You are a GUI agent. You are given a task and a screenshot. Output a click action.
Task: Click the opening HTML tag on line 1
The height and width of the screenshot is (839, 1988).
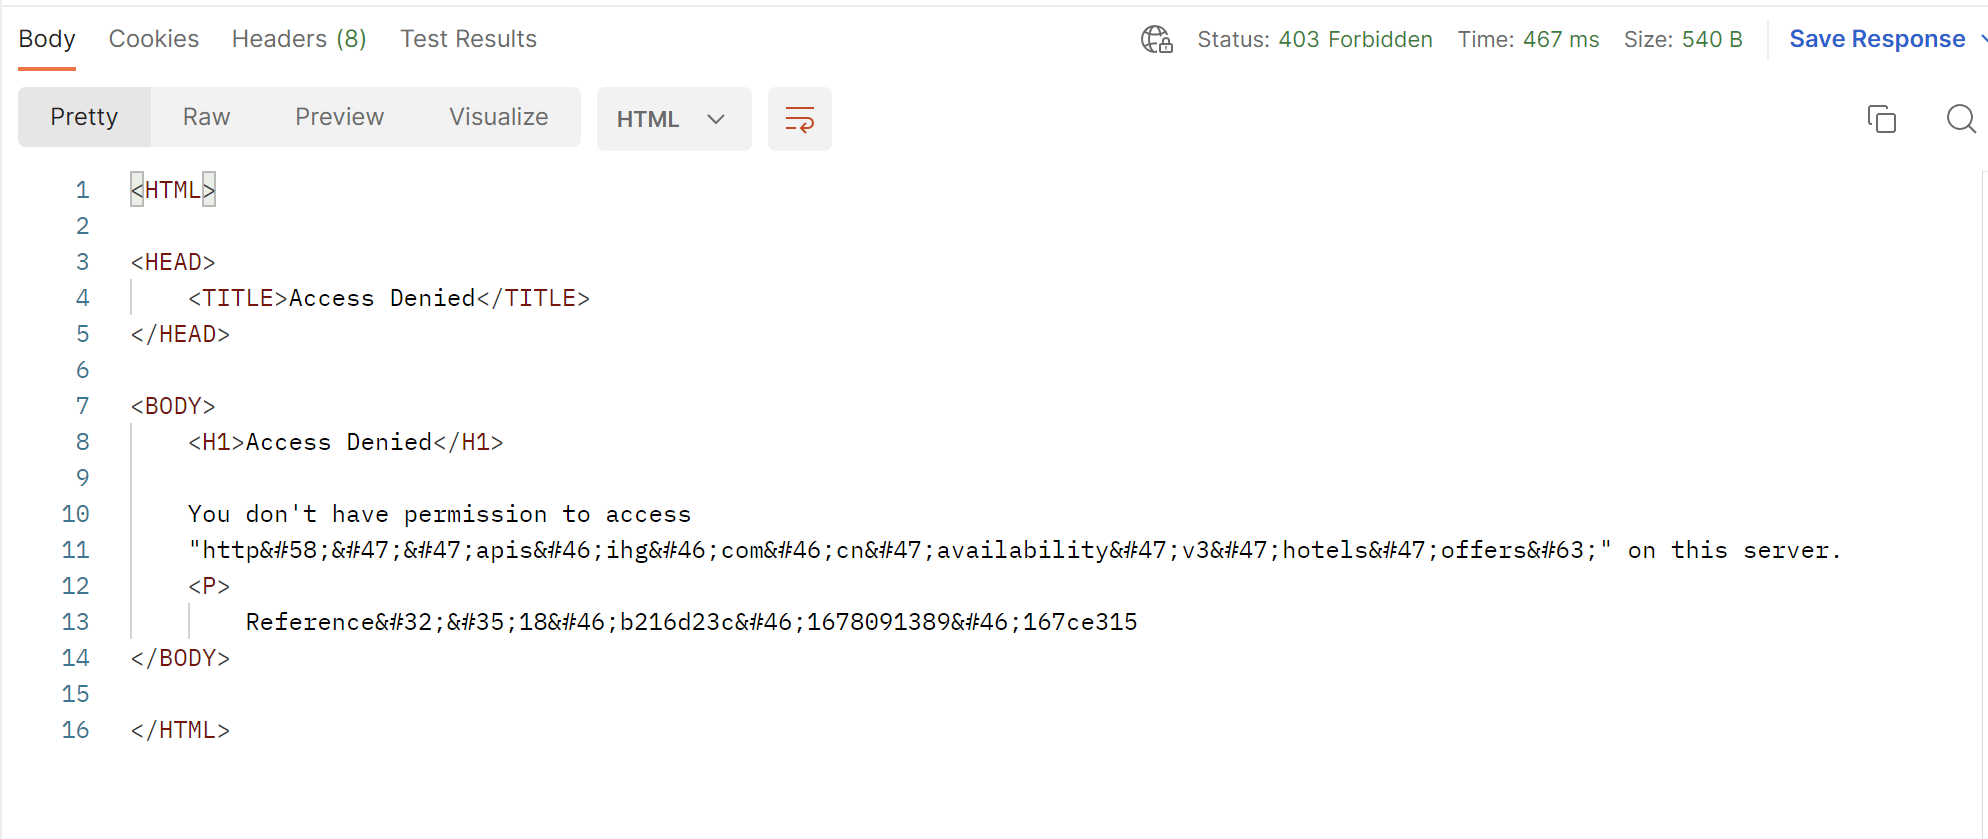point(173,190)
